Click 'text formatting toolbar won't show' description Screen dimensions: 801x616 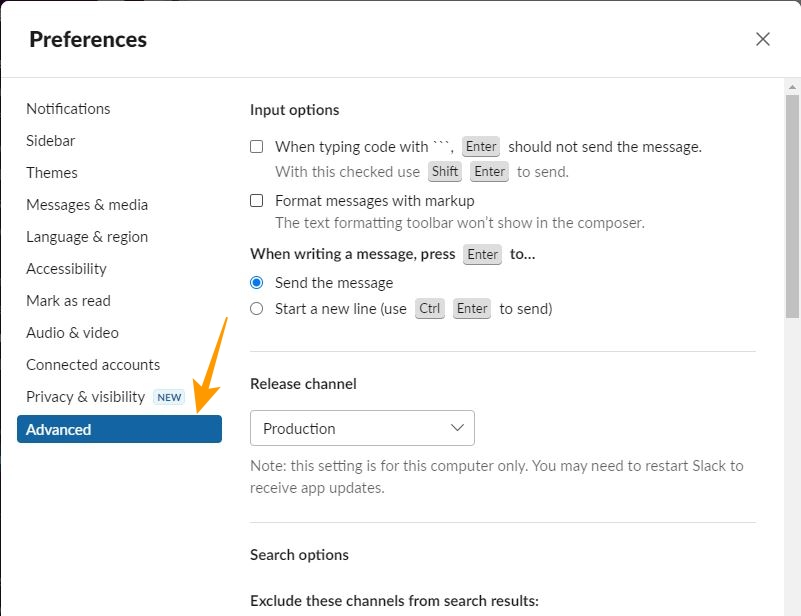(460, 223)
